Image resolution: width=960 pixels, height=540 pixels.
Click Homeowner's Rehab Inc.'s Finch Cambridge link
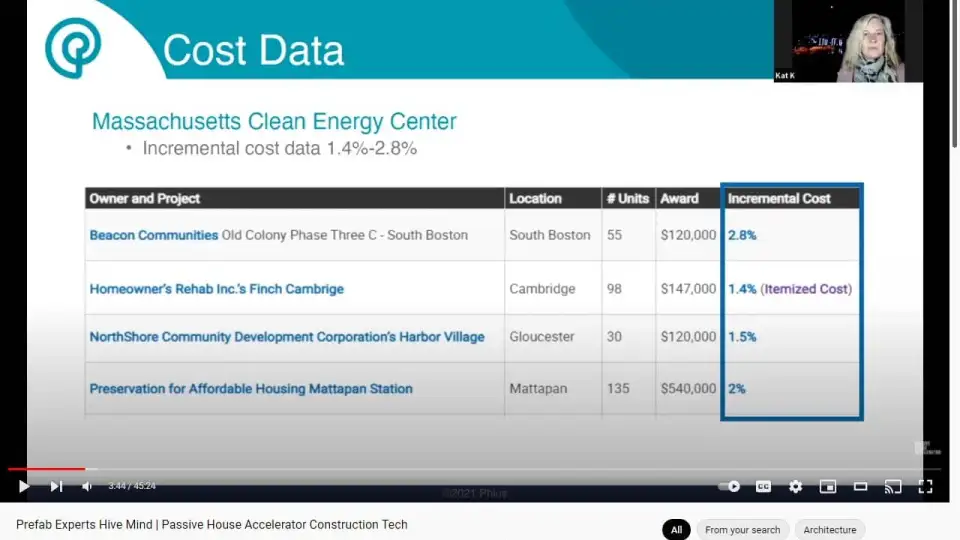(x=216, y=289)
